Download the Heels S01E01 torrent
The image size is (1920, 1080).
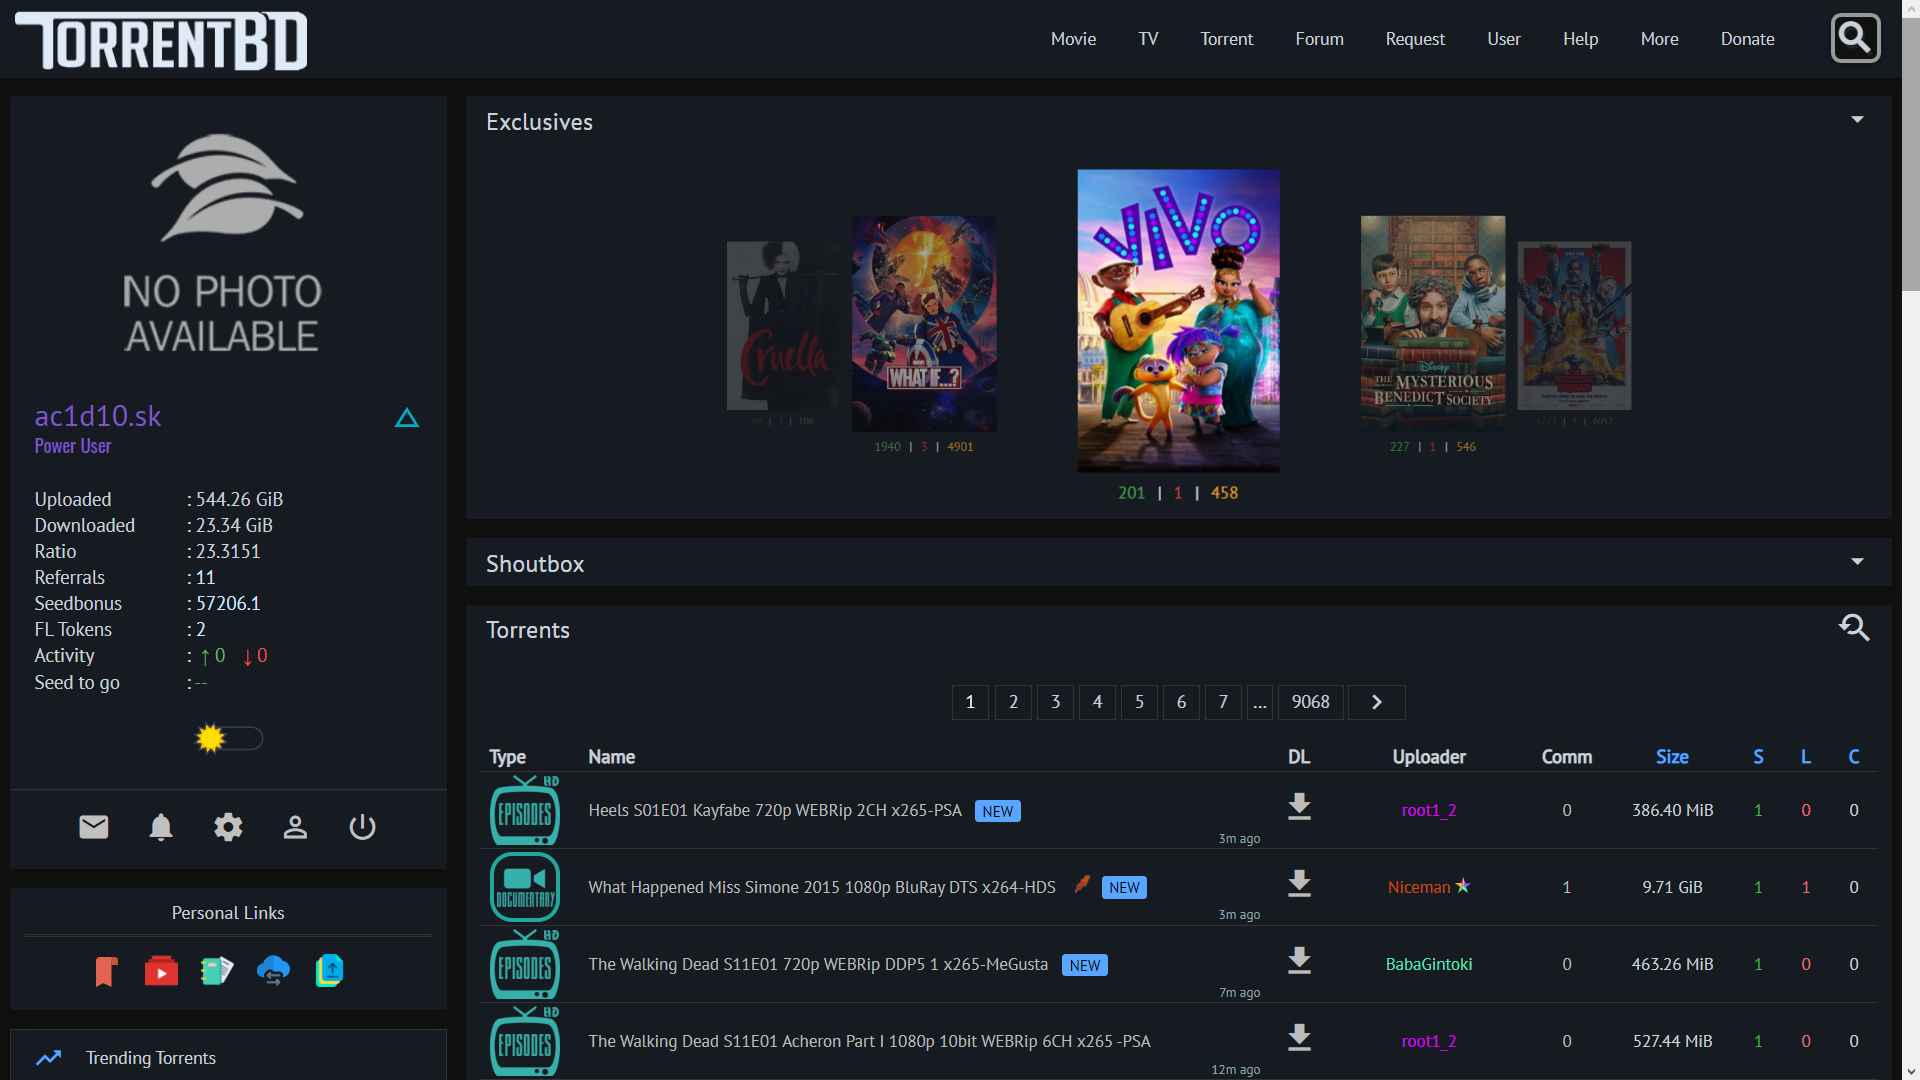(x=1299, y=806)
